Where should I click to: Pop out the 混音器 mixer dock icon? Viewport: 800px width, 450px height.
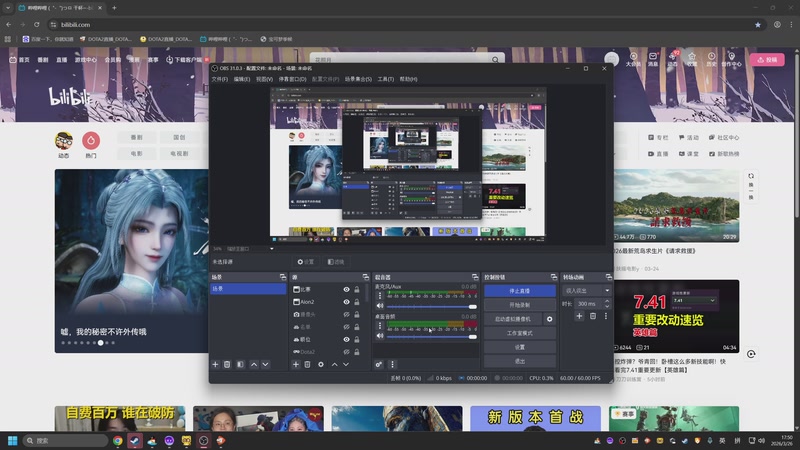point(475,277)
